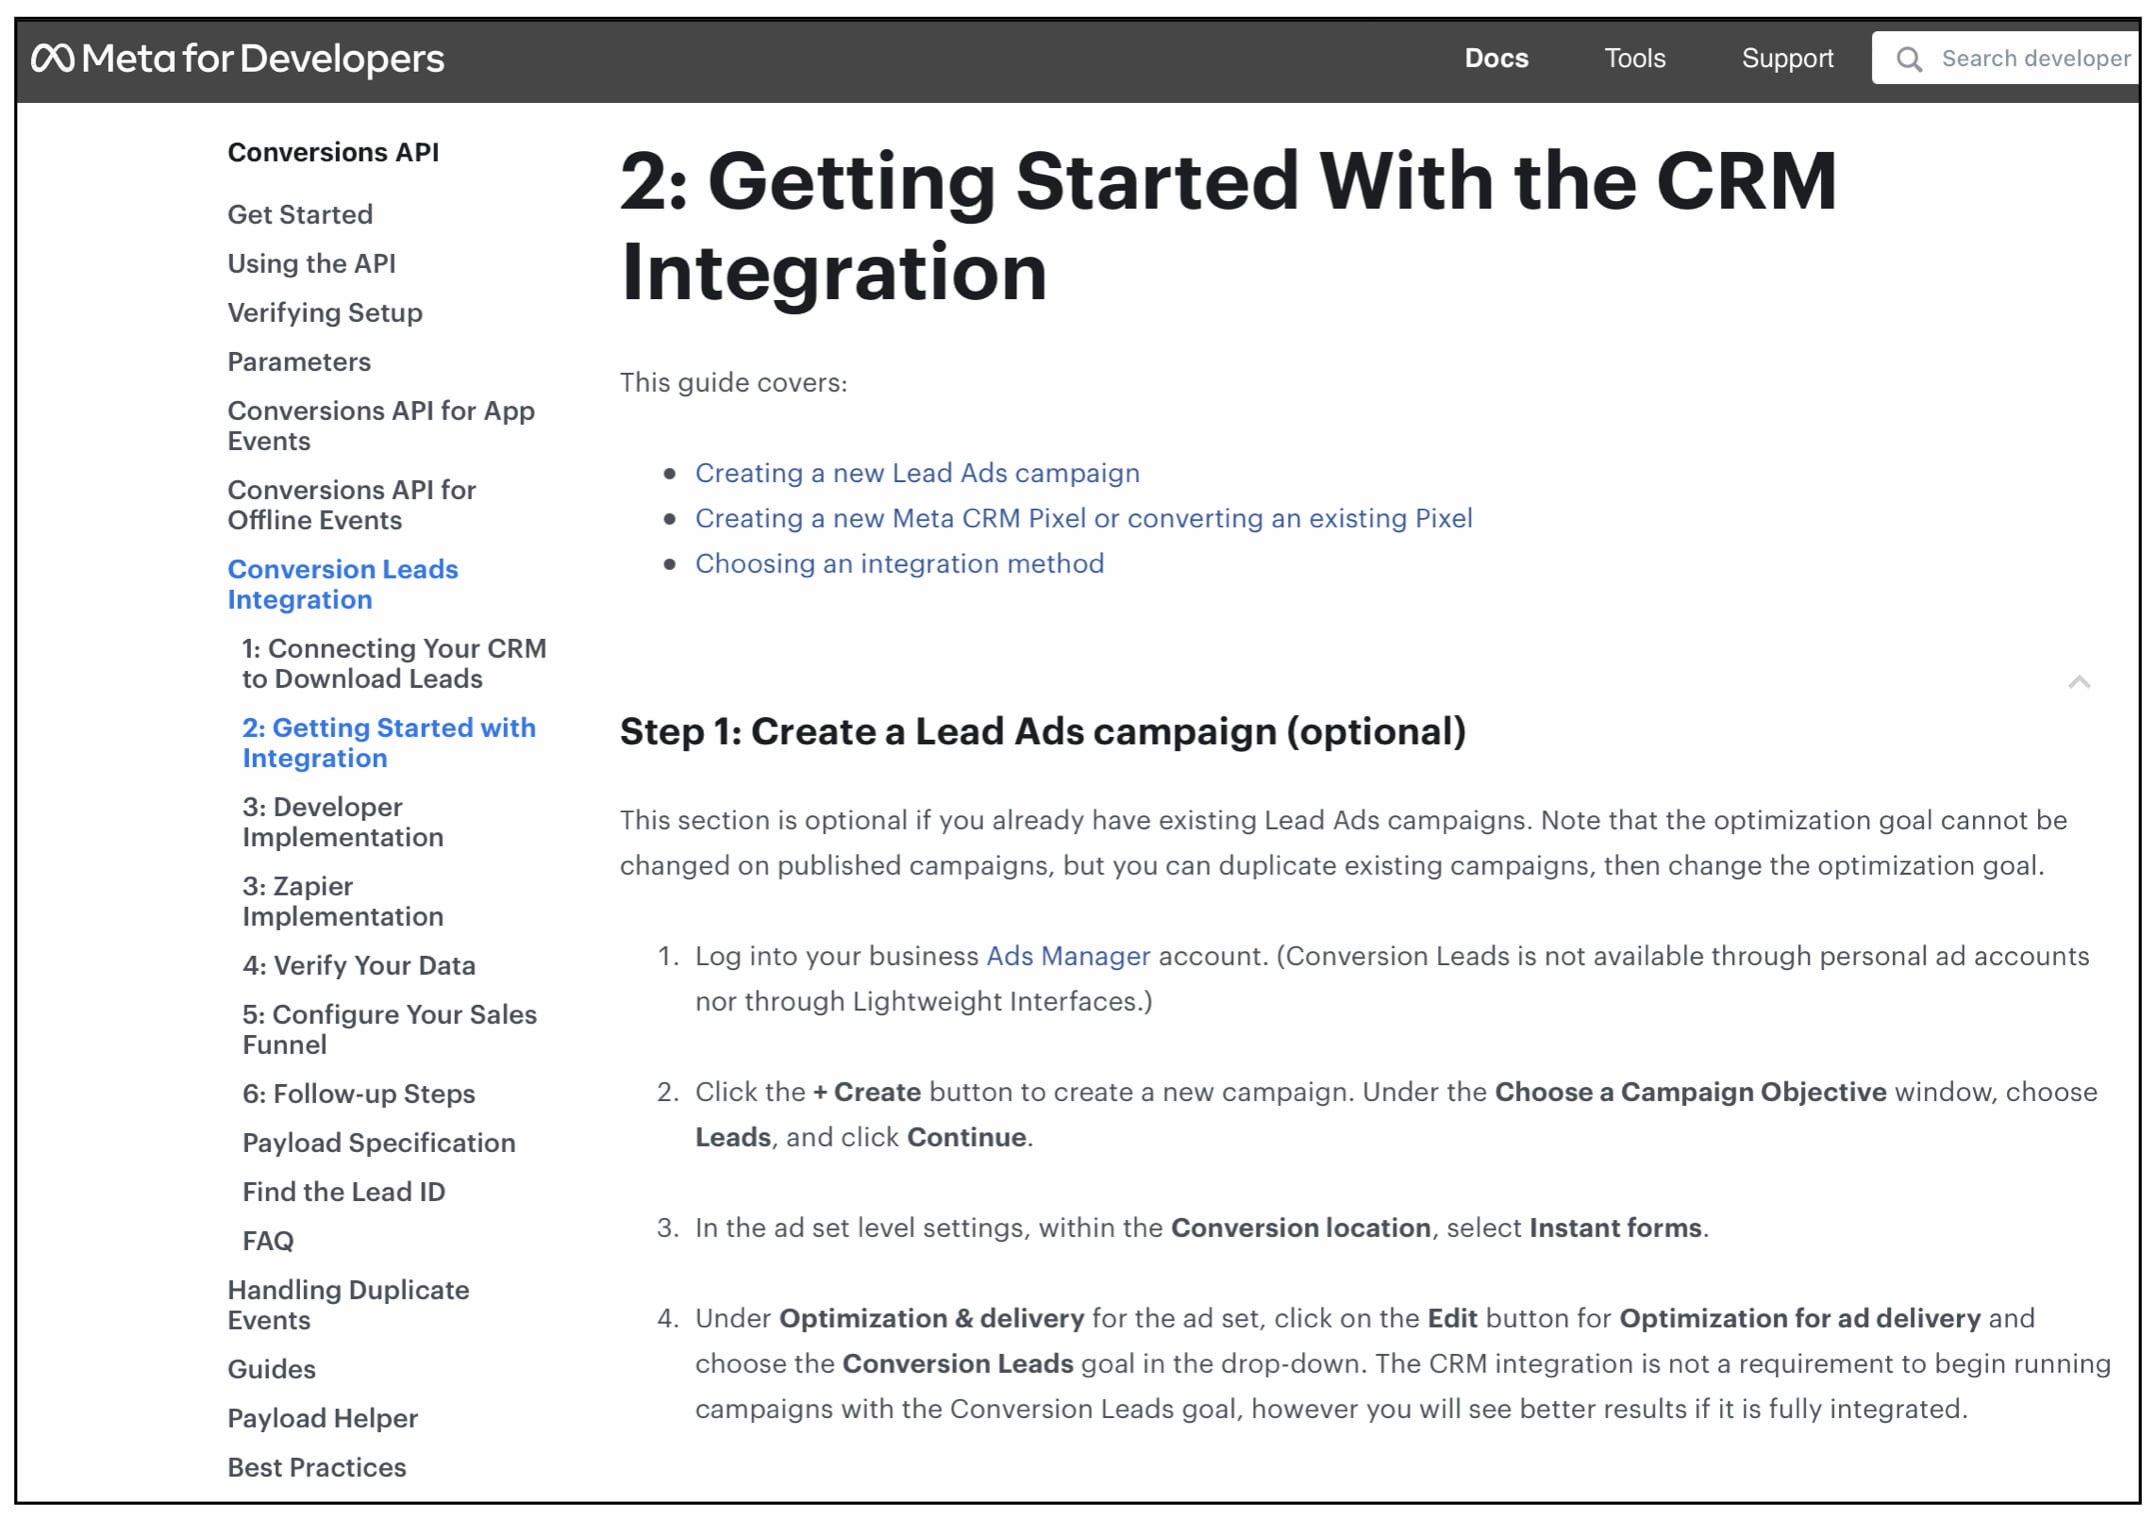
Task: Open Best Practices page
Action: click(x=317, y=1467)
